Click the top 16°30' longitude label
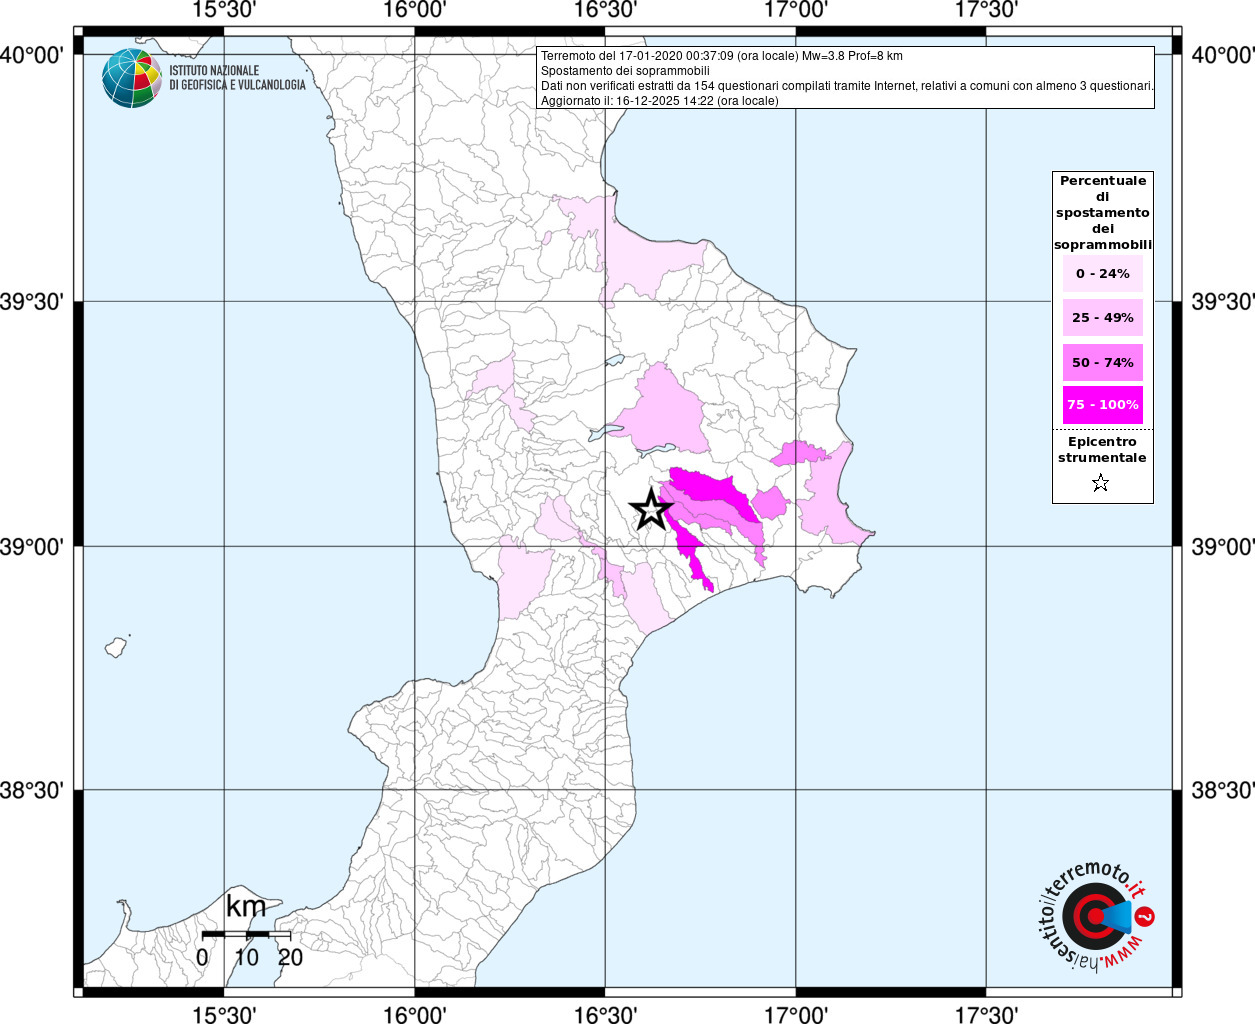This screenshot has width=1255, height=1024. (x=605, y=10)
